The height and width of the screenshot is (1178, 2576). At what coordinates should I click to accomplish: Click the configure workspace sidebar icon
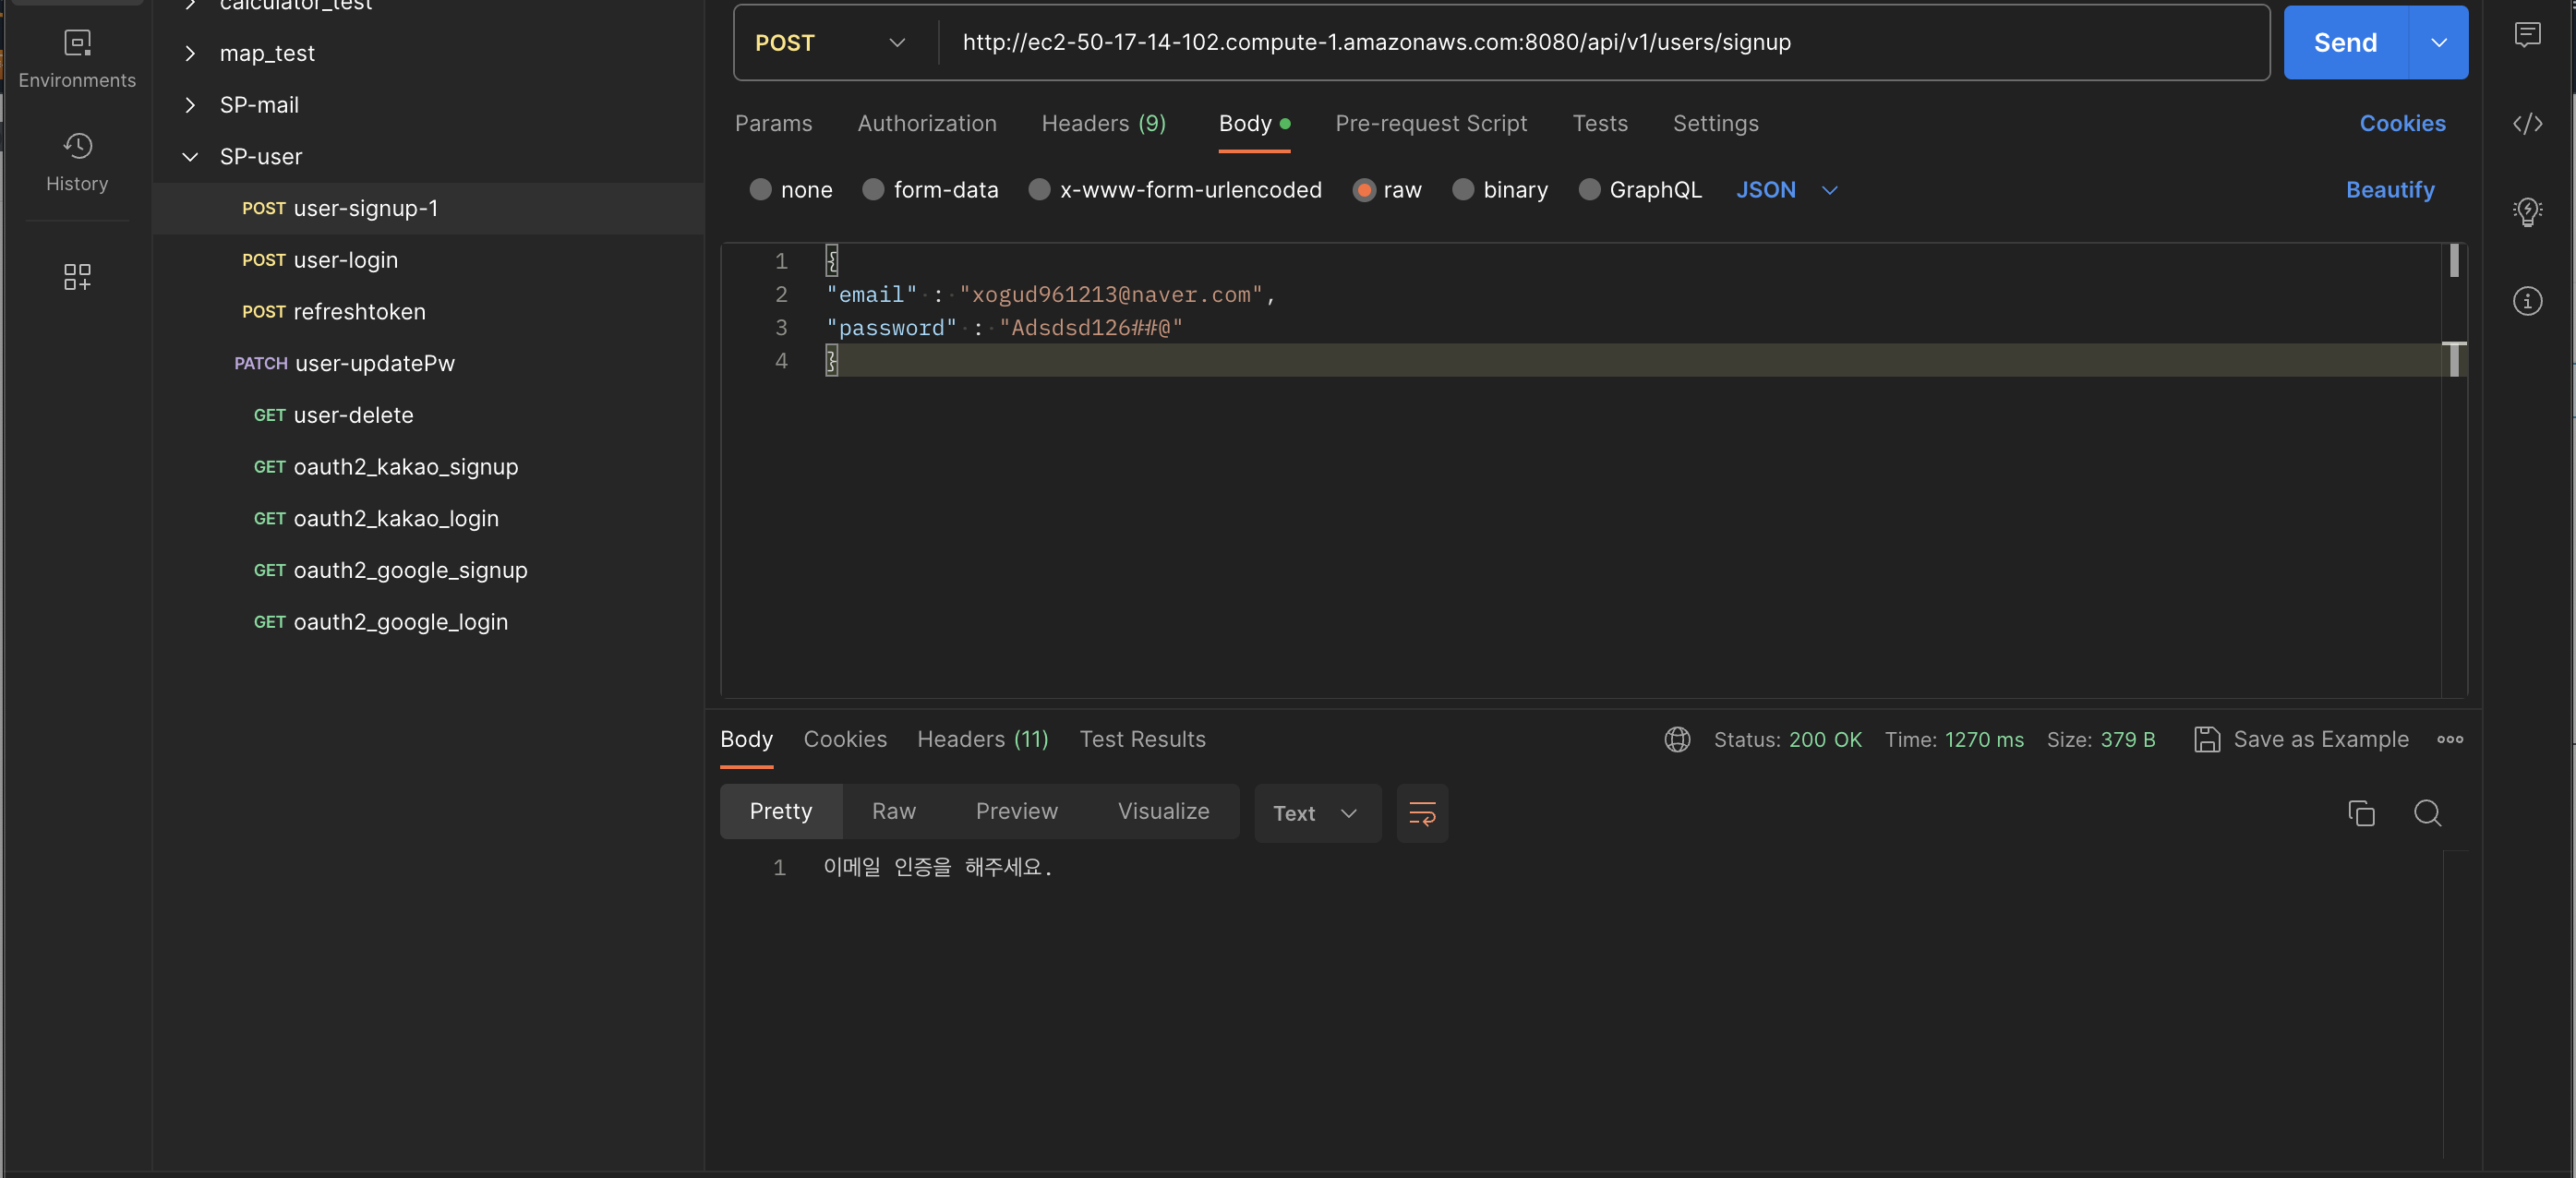77,277
